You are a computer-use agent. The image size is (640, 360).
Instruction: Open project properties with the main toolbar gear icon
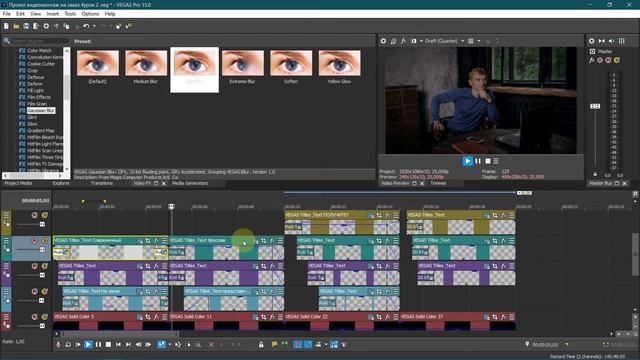(x=46, y=26)
